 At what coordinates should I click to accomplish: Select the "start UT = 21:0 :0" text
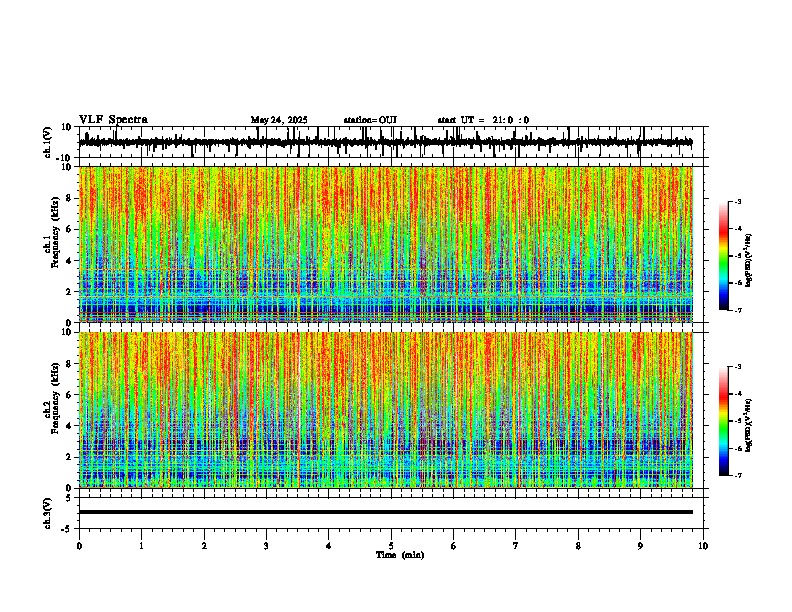[x=483, y=120]
